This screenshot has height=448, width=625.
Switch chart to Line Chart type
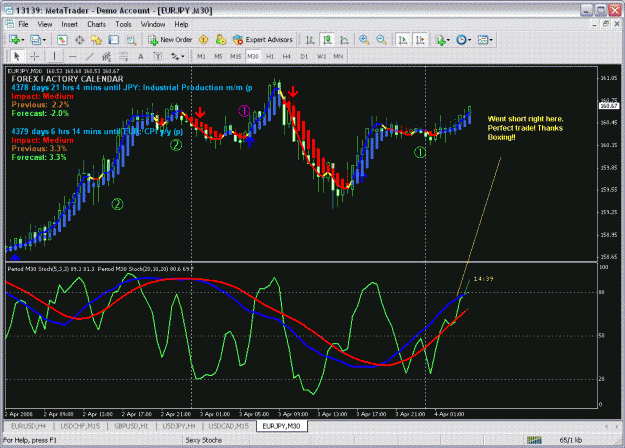(x=344, y=40)
